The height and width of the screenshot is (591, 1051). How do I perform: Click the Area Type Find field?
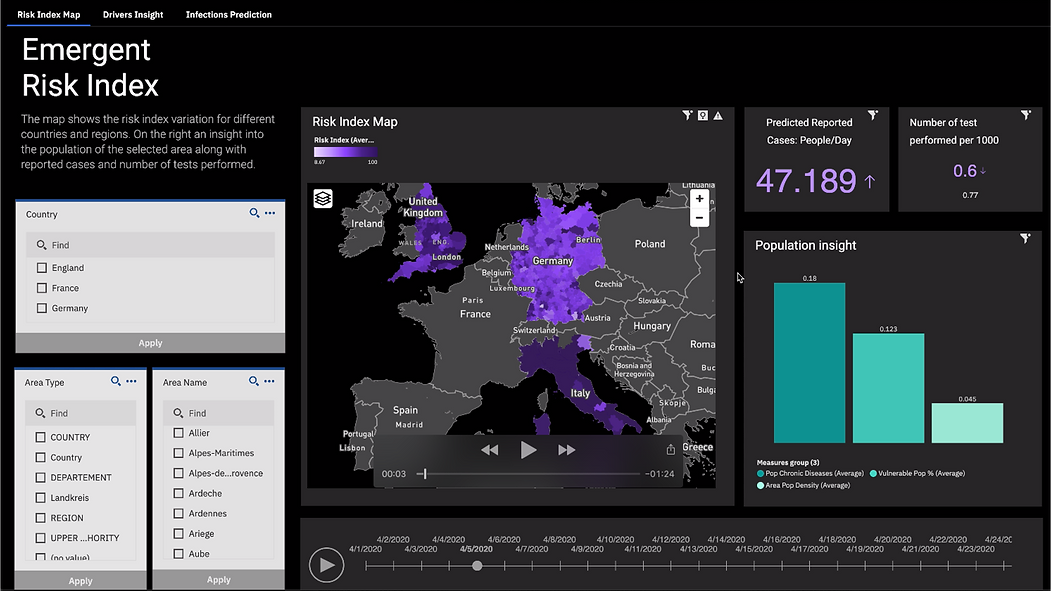click(80, 413)
